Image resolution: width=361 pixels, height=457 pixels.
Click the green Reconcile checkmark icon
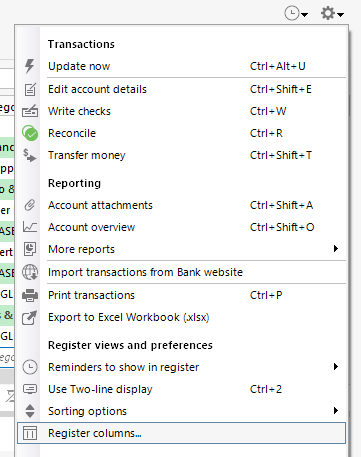pyautogui.click(x=30, y=133)
